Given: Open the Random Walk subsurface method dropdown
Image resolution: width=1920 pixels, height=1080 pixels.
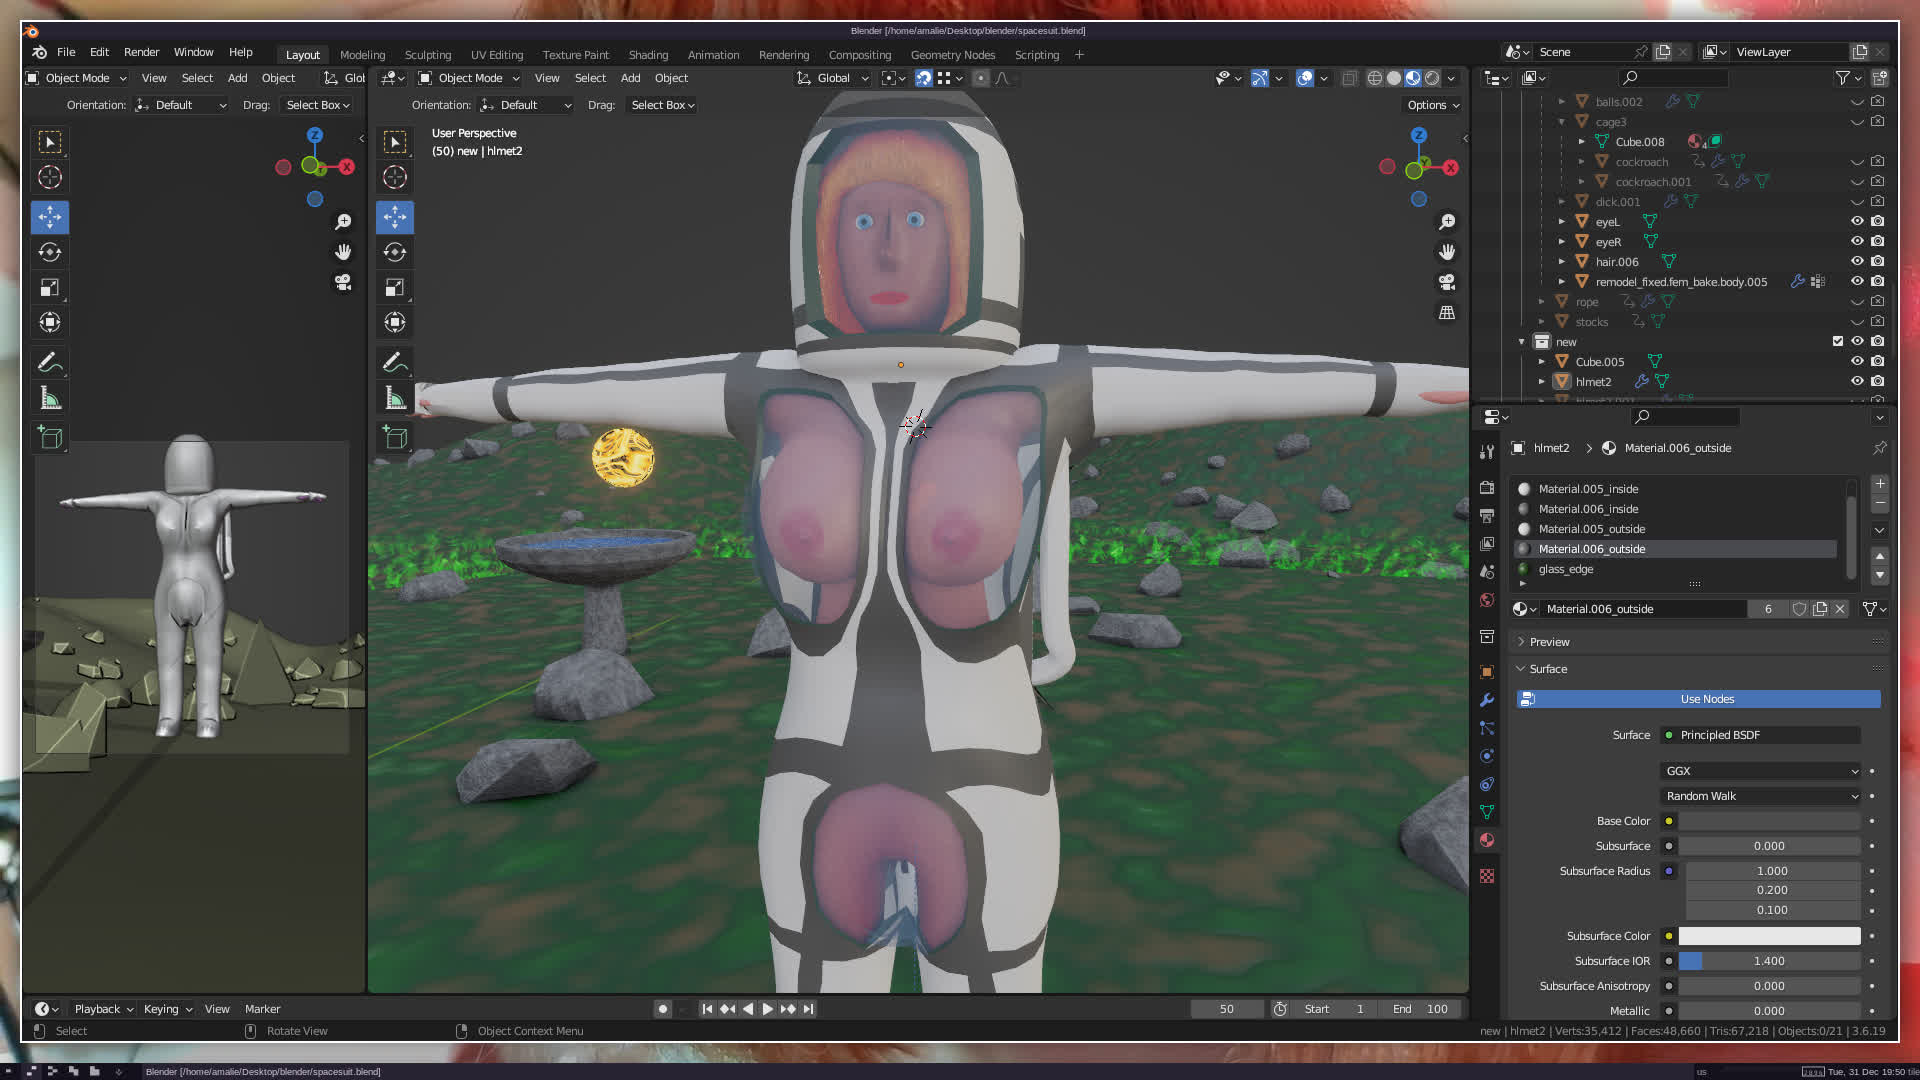Looking at the screenshot, I should [x=1760, y=796].
